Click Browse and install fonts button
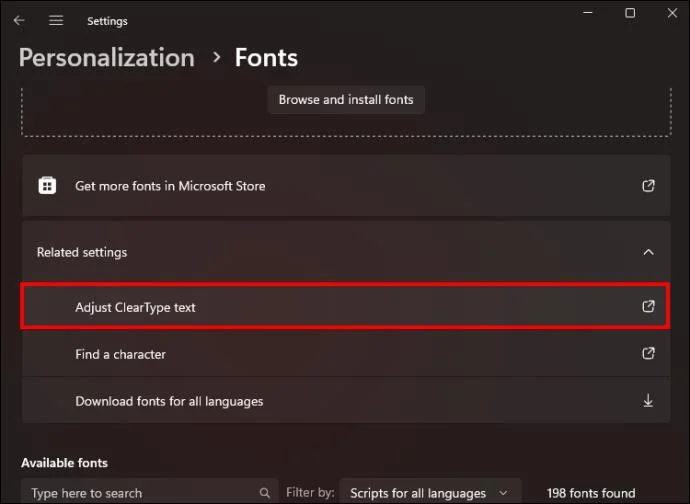This screenshot has width=690, height=504. (346, 99)
